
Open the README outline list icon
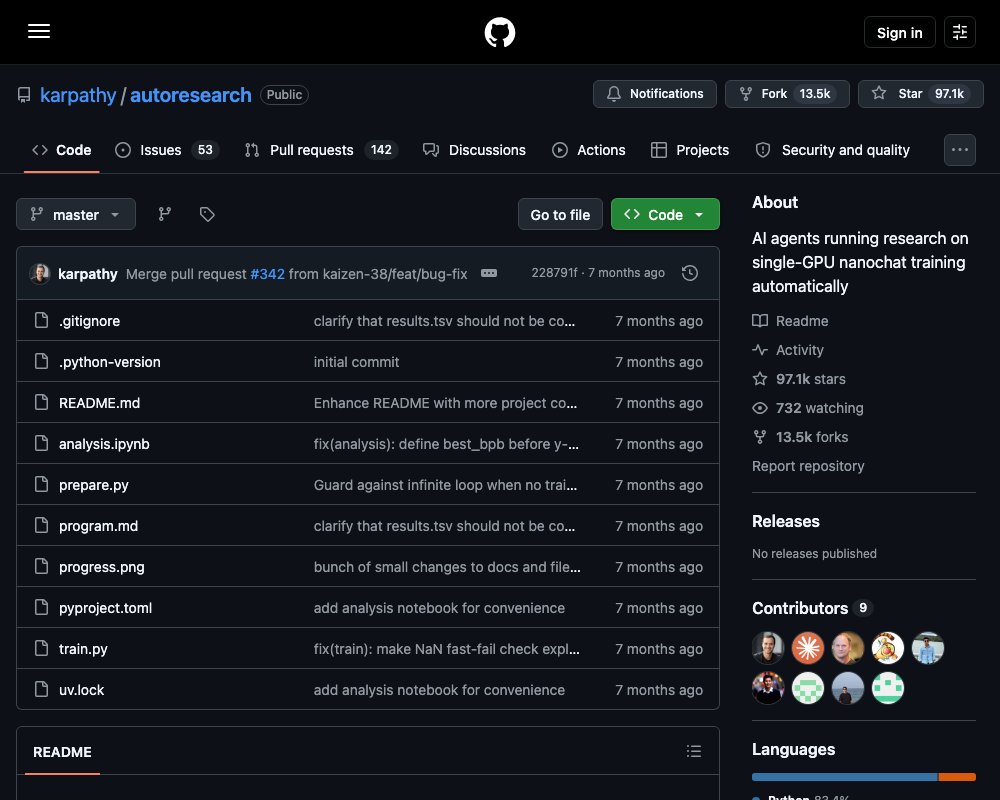pyautogui.click(x=694, y=751)
